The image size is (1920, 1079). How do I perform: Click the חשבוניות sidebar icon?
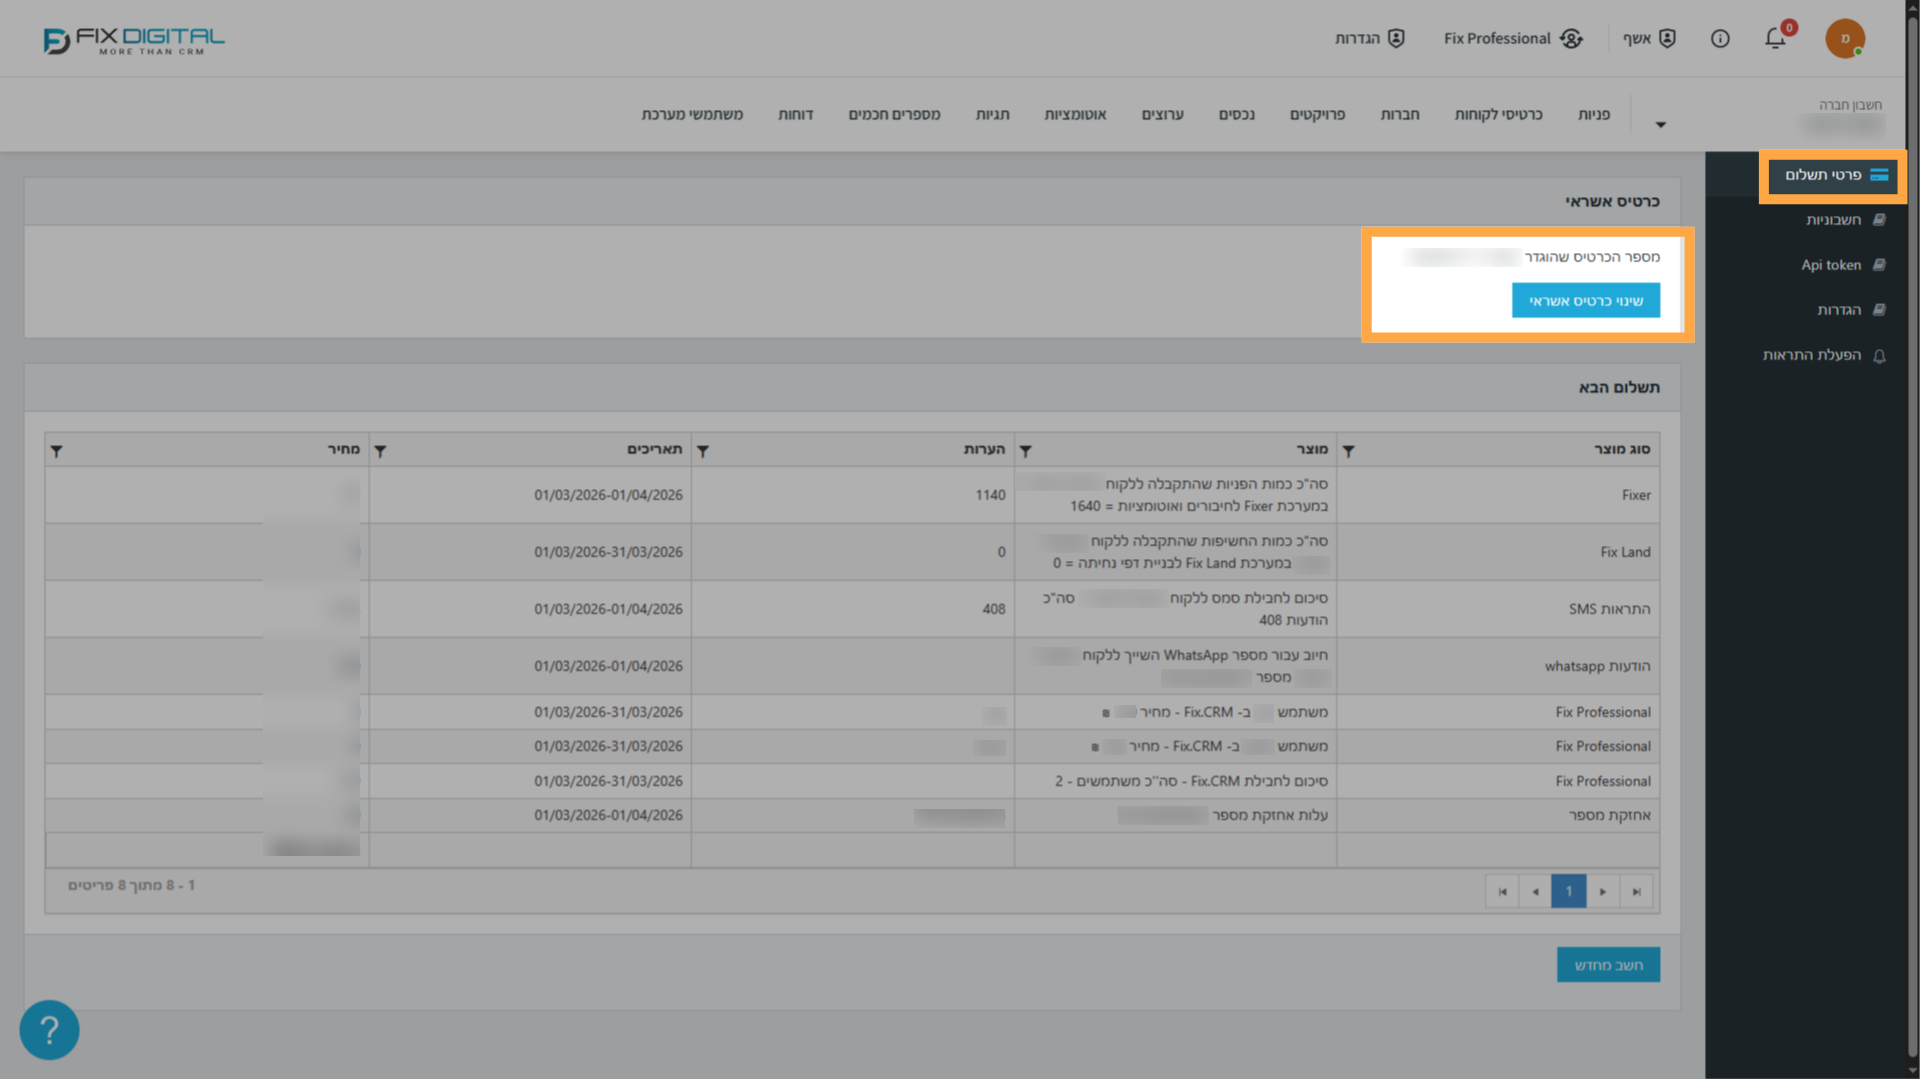click(1879, 220)
